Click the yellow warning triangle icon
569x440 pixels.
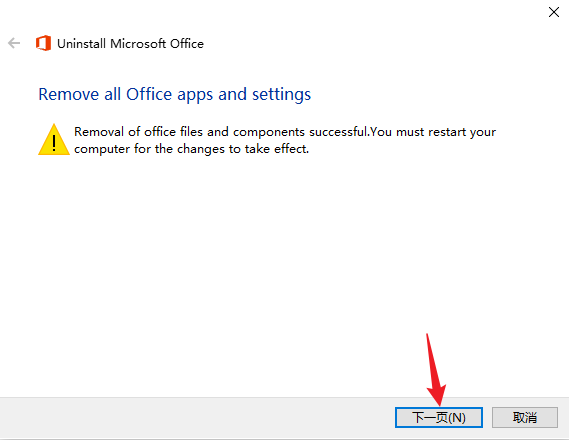click(x=54, y=140)
